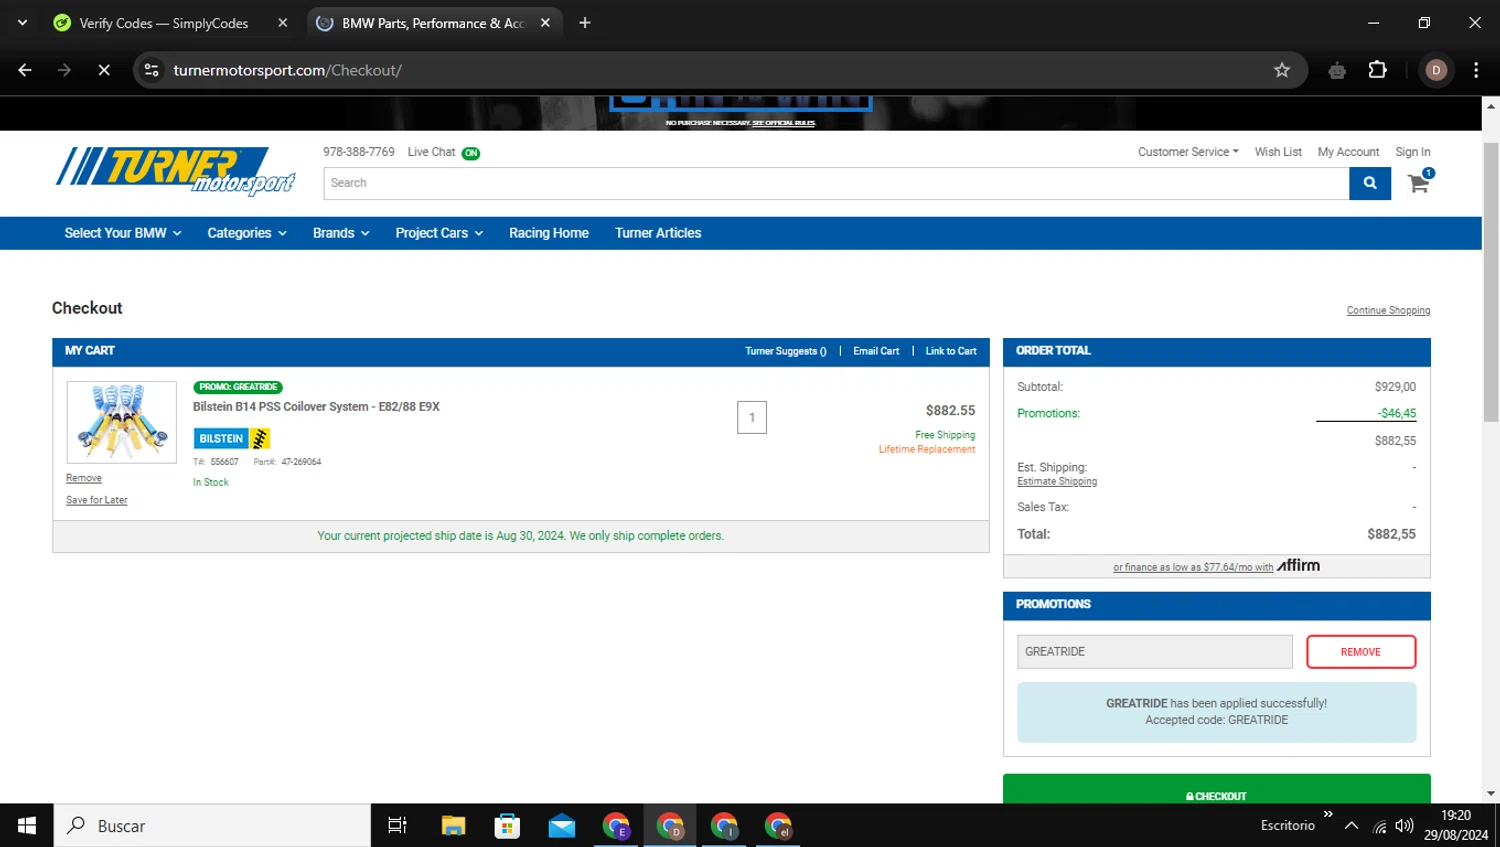Click the Bilstein brand logo badge
Image resolution: width=1500 pixels, height=847 pixels.
232,438
